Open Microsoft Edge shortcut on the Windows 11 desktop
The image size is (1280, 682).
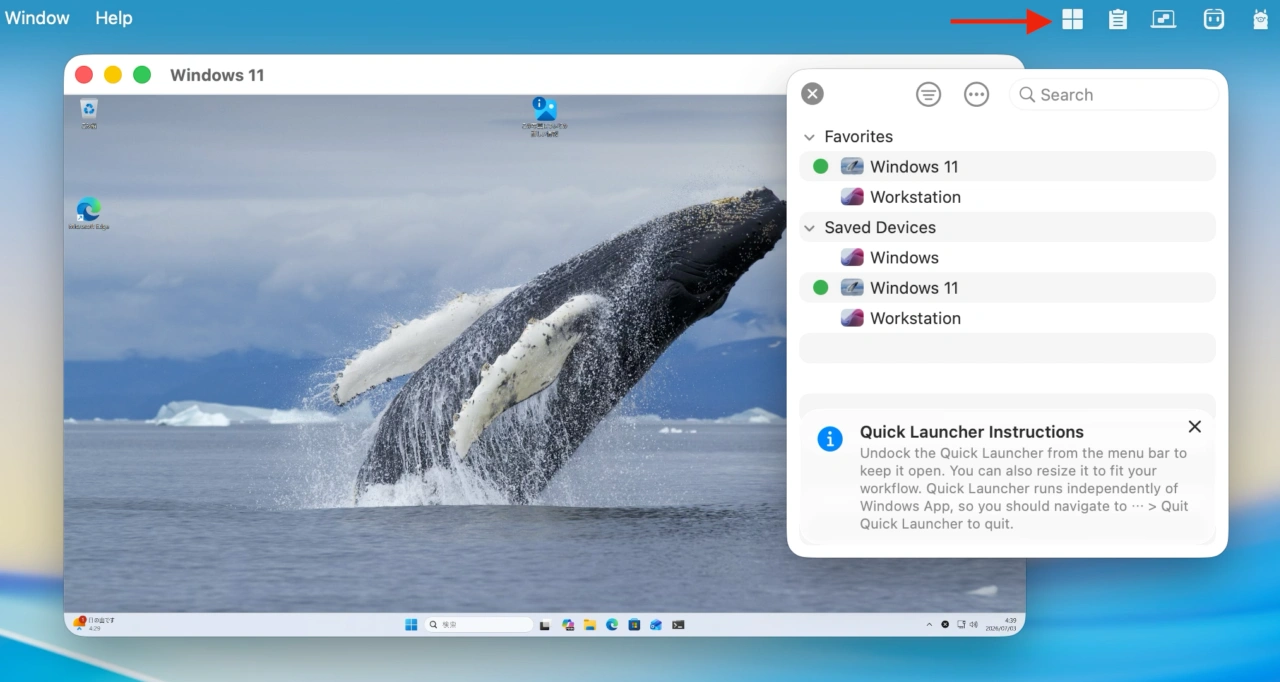(89, 214)
